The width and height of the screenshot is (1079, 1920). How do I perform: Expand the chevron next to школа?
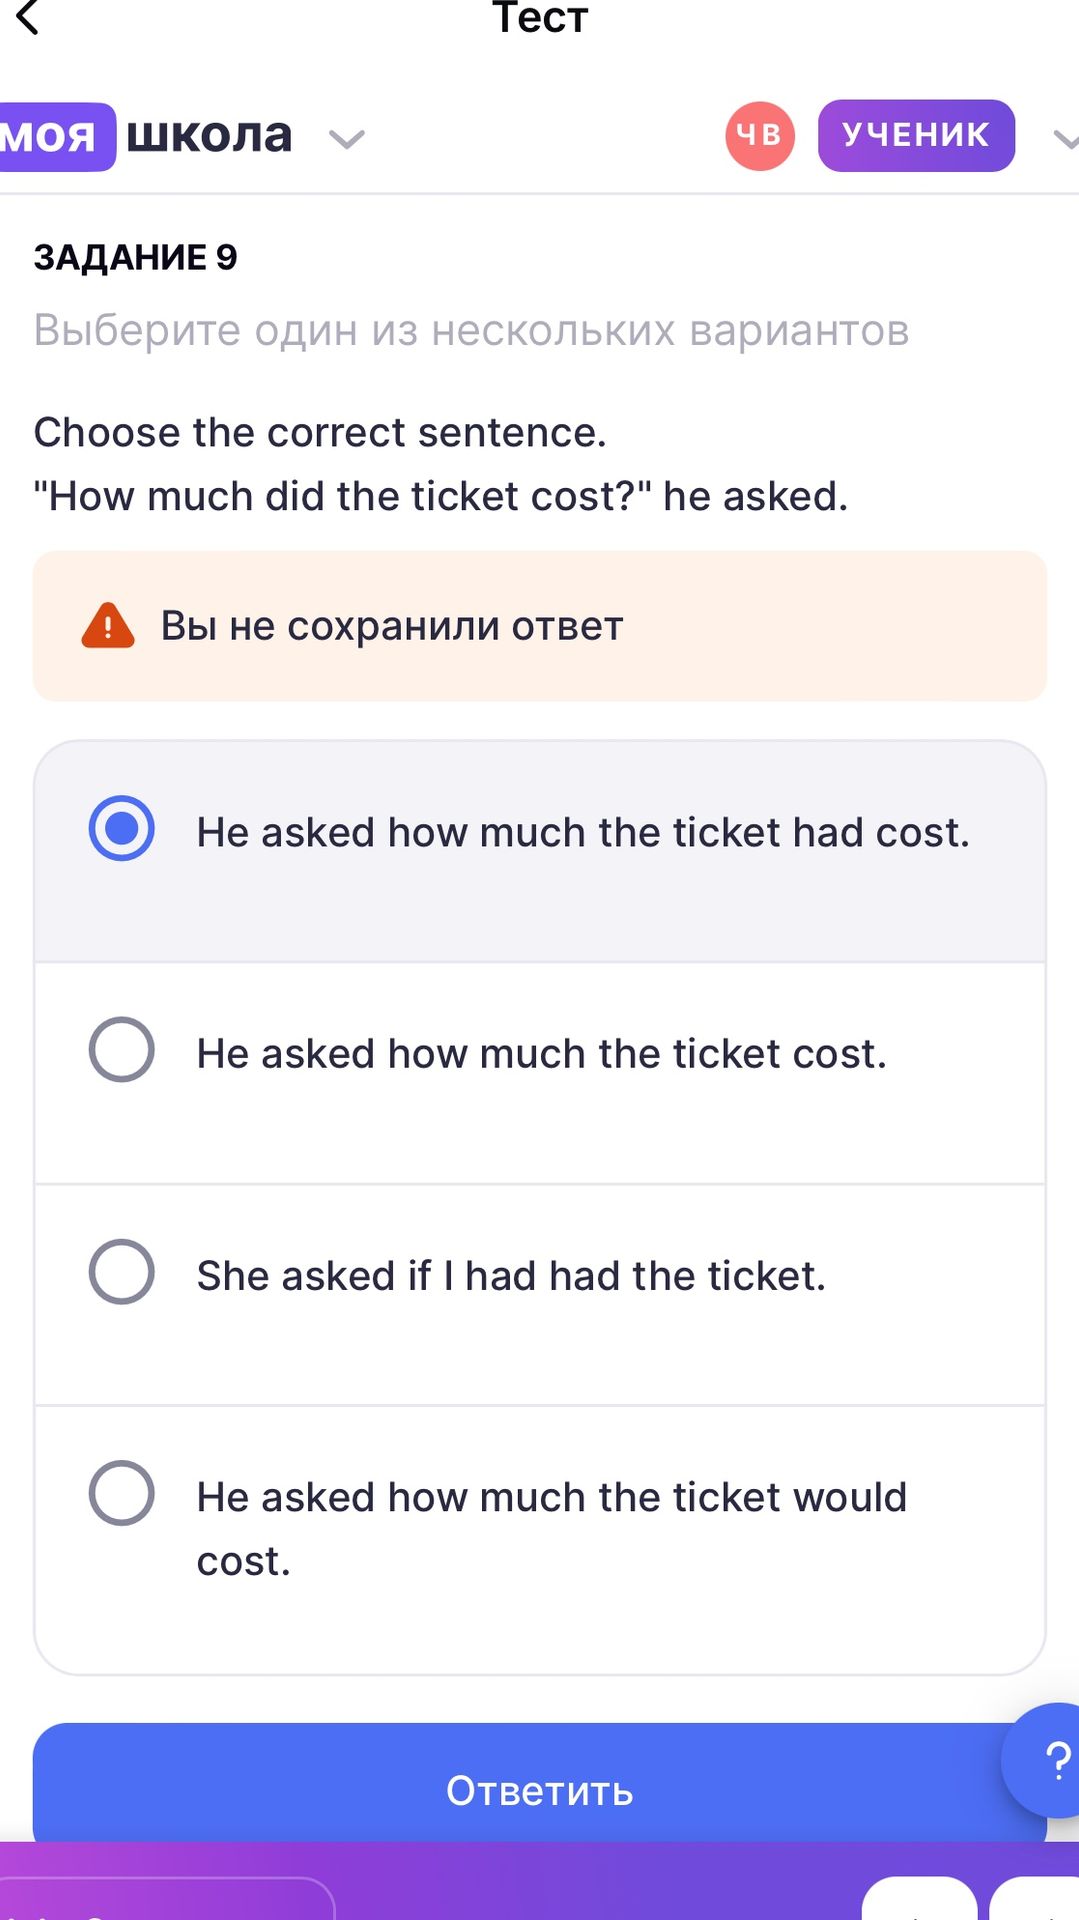point(347,139)
